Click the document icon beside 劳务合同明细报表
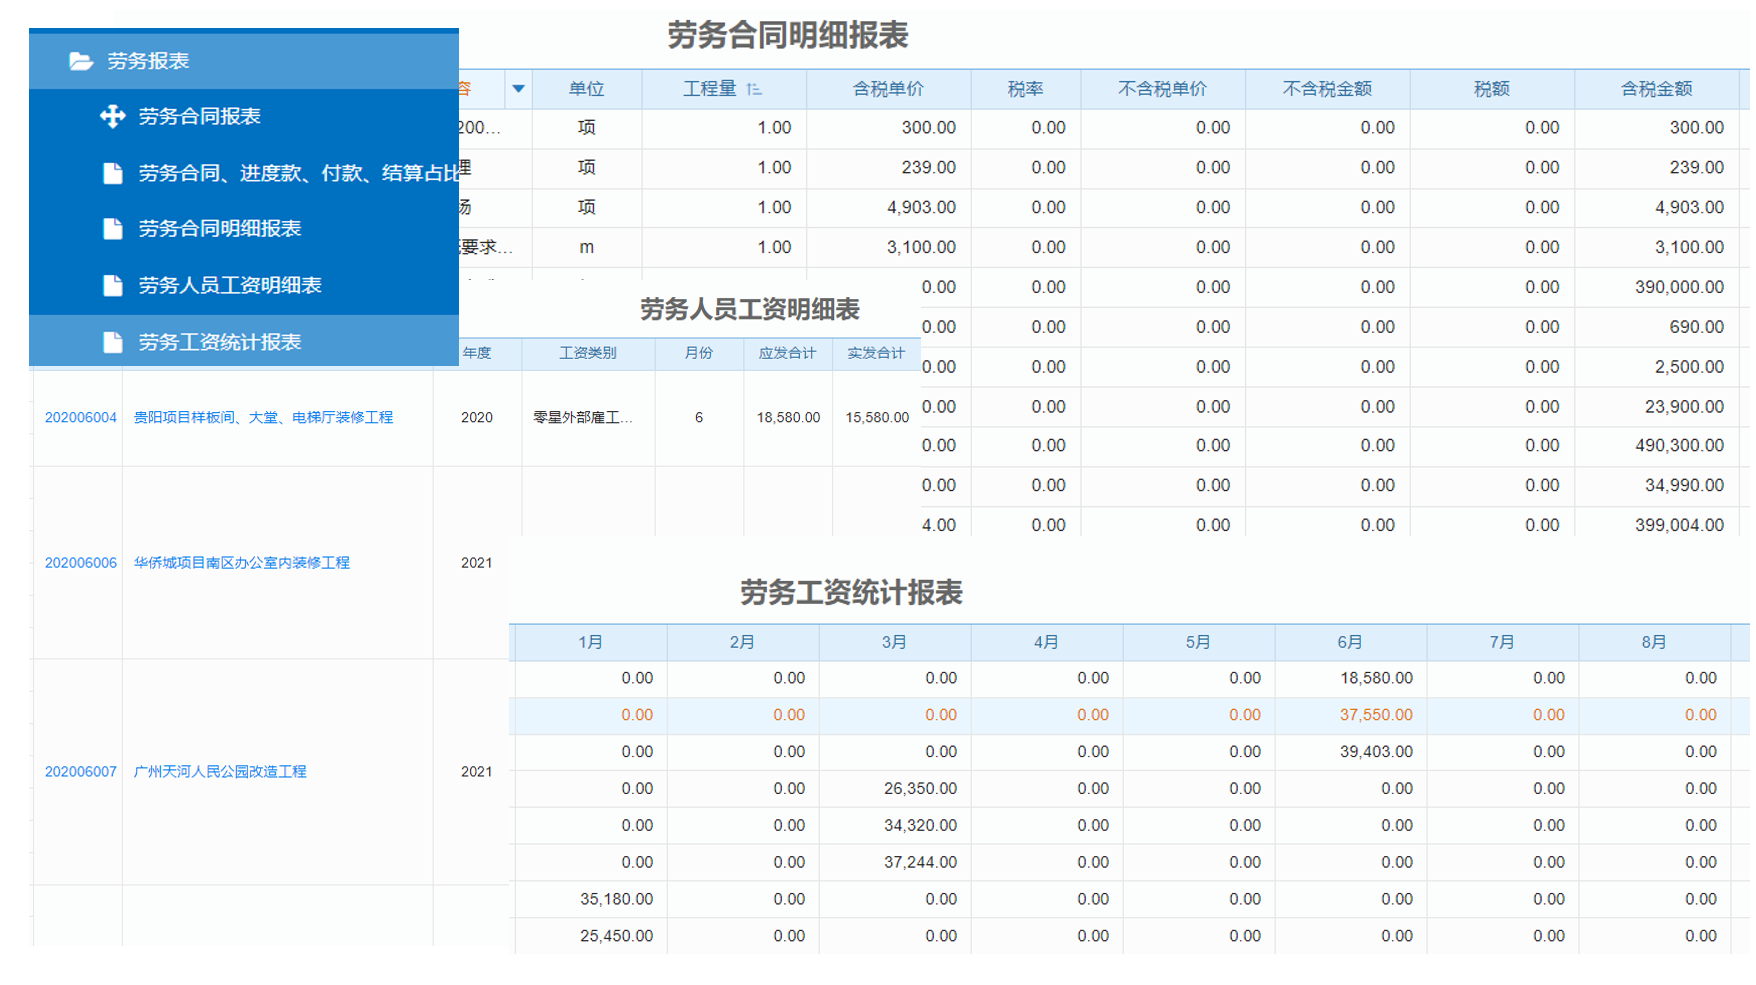The height and width of the screenshot is (985, 1756). [112, 229]
